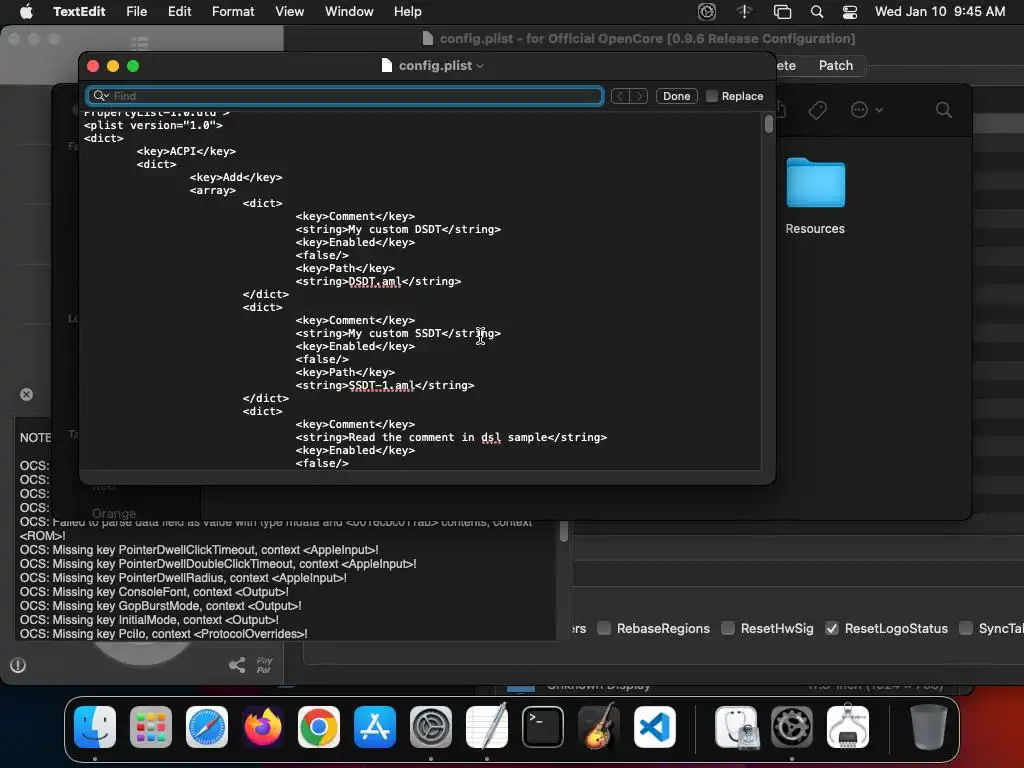The image size is (1024, 768).
Task: Open the View menu
Action: coord(289,12)
